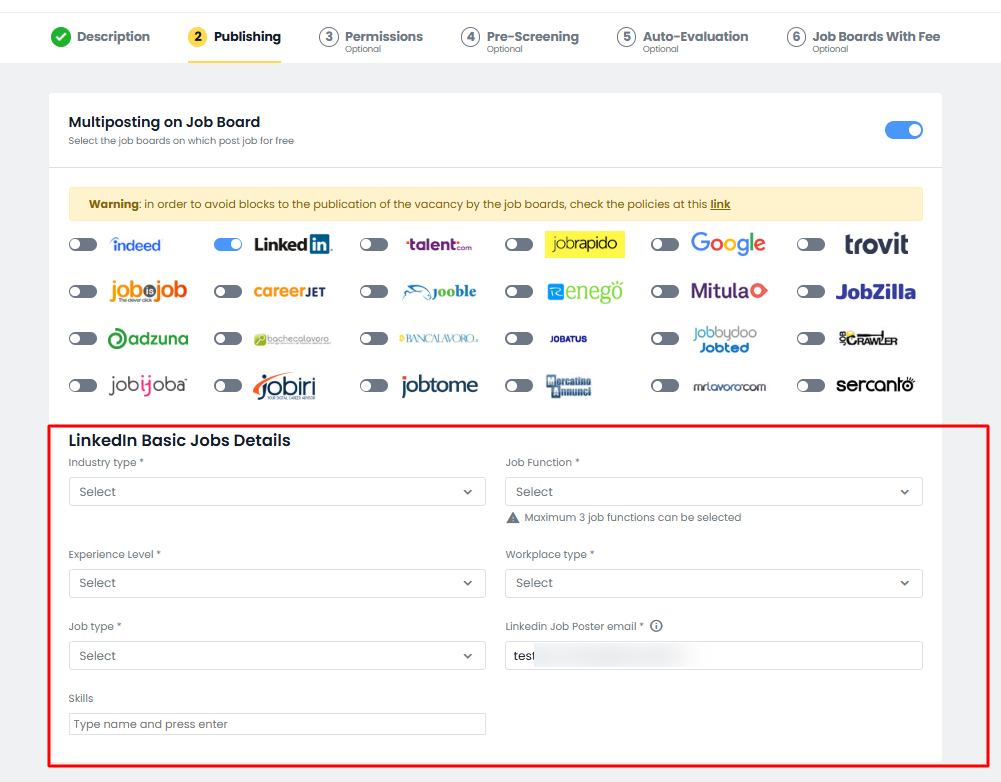
Task: Click the sercanto logo
Action: [x=875, y=385]
